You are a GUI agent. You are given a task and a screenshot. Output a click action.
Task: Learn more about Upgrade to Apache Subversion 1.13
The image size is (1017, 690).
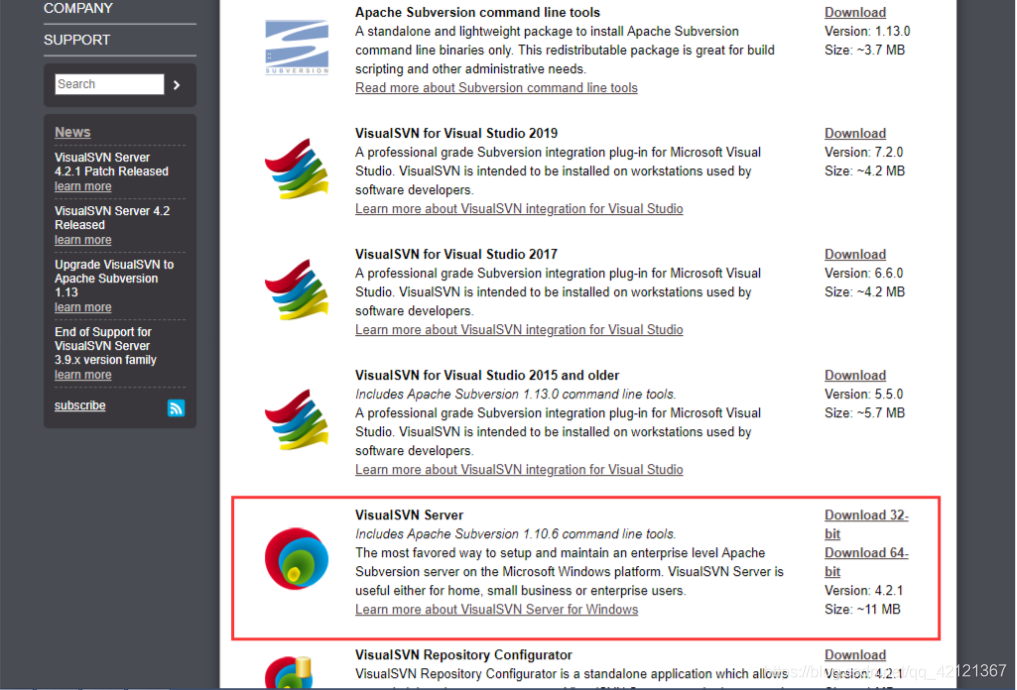83,308
